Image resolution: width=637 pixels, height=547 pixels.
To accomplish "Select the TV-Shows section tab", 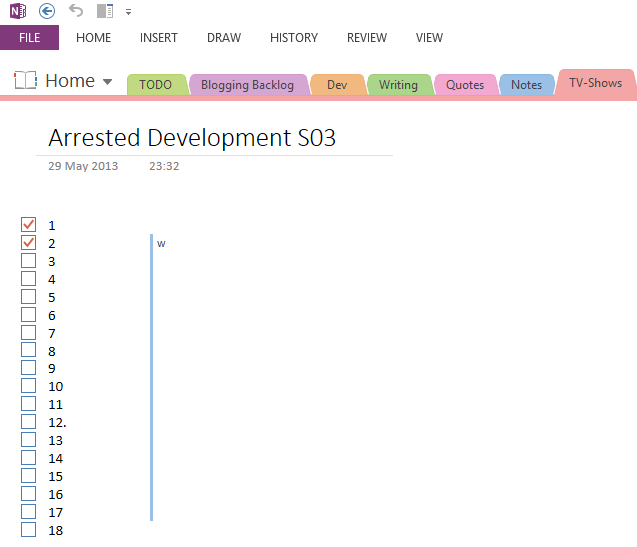I will click(x=596, y=83).
